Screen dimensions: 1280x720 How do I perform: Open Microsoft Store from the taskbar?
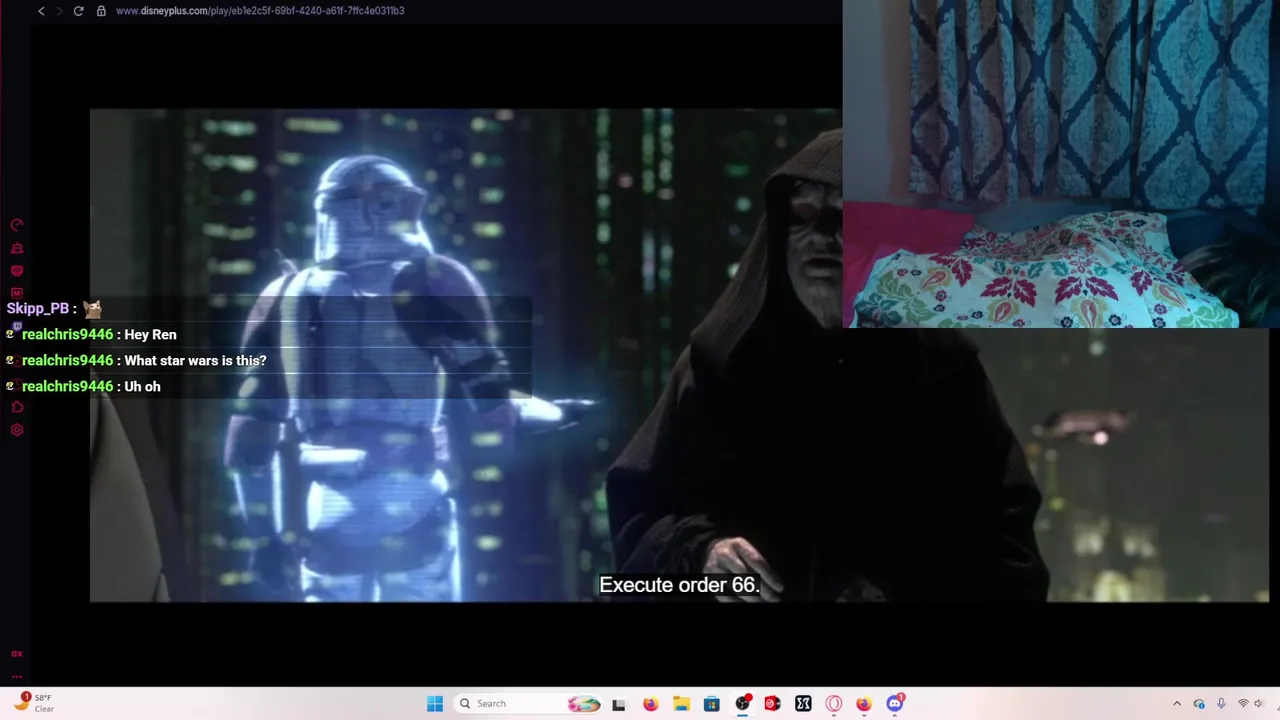click(711, 704)
